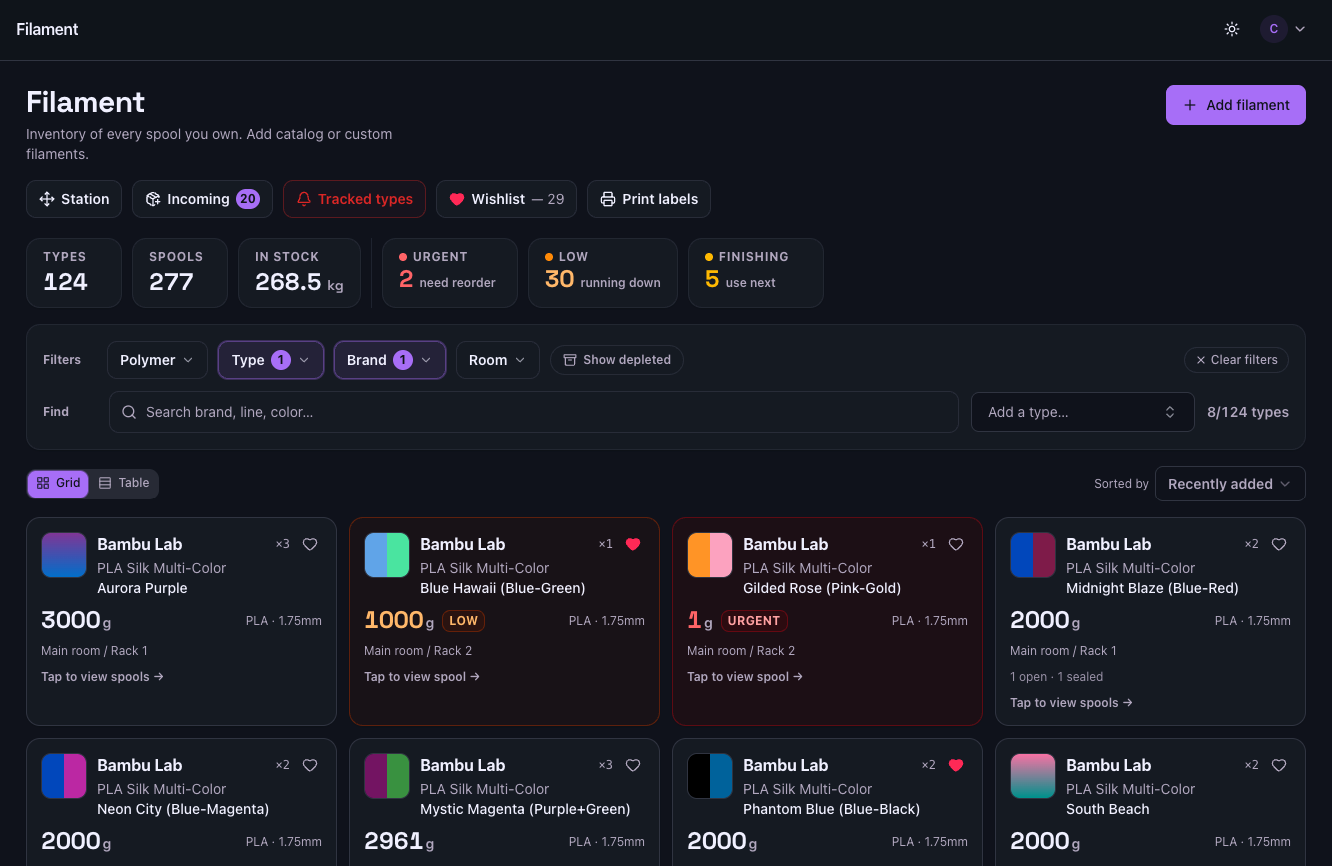Favorite Aurora Purple with heart icon
Screen dimensions: 1332x866
[x=310, y=544]
